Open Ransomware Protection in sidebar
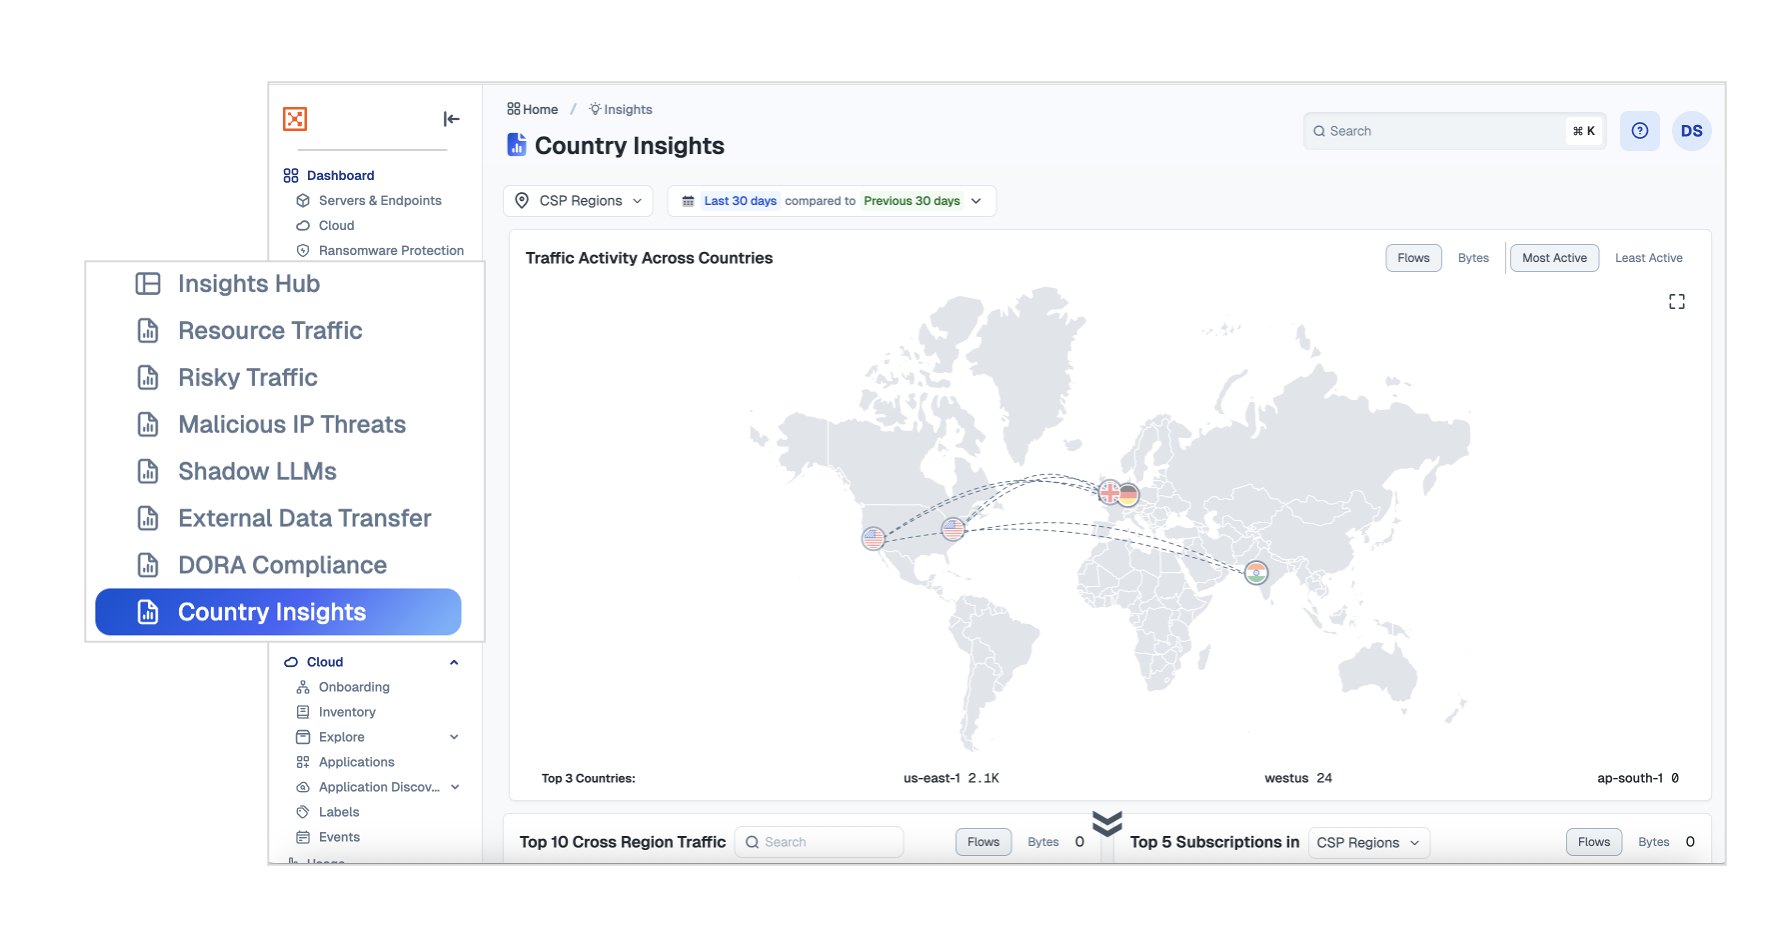The image size is (1792, 932). pos(391,251)
